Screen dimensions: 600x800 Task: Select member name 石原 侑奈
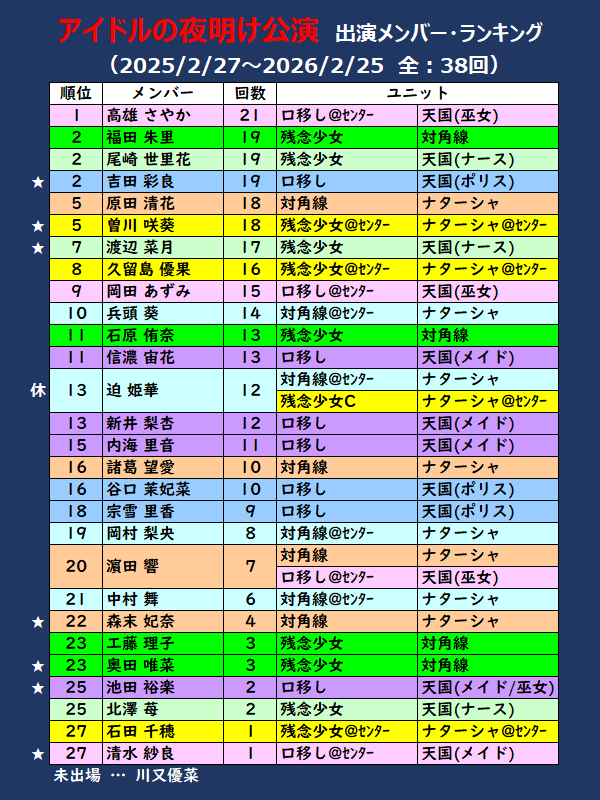[x=140, y=335]
